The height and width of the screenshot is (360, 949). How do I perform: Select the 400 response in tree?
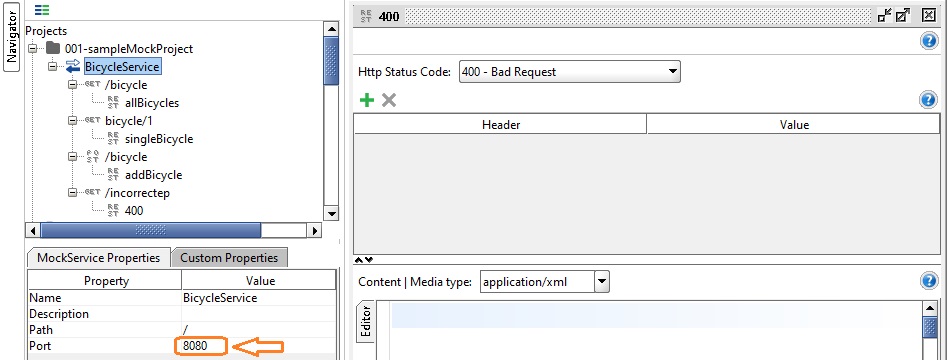pyautogui.click(x=134, y=211)
